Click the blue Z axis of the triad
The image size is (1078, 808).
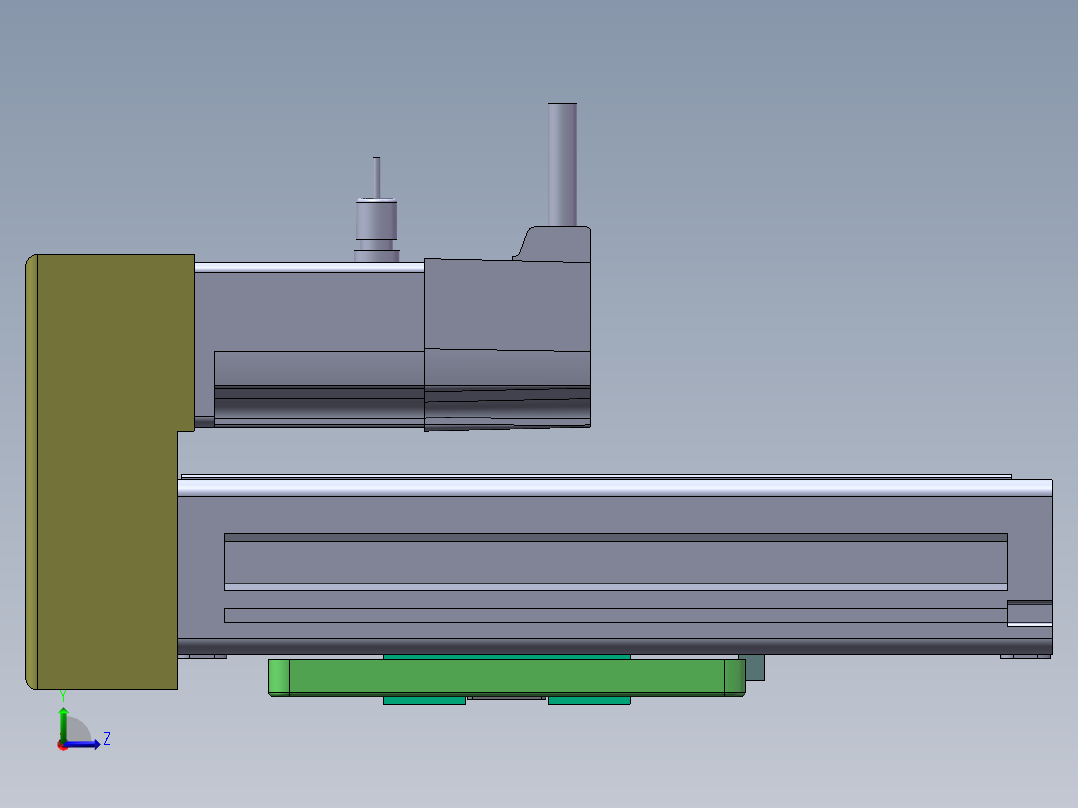click(84, 744)
